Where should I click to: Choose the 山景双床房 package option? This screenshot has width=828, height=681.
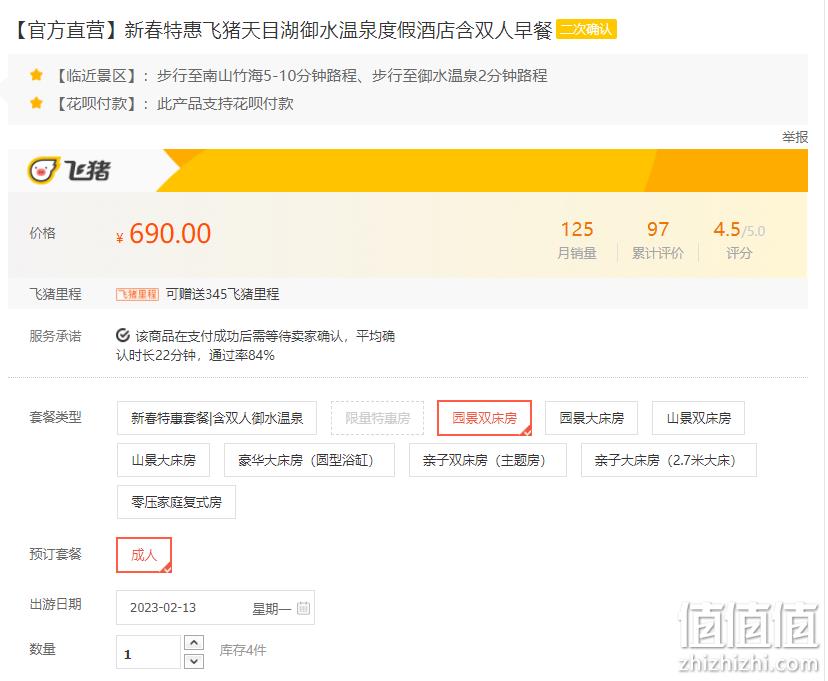tap(699, 418)
